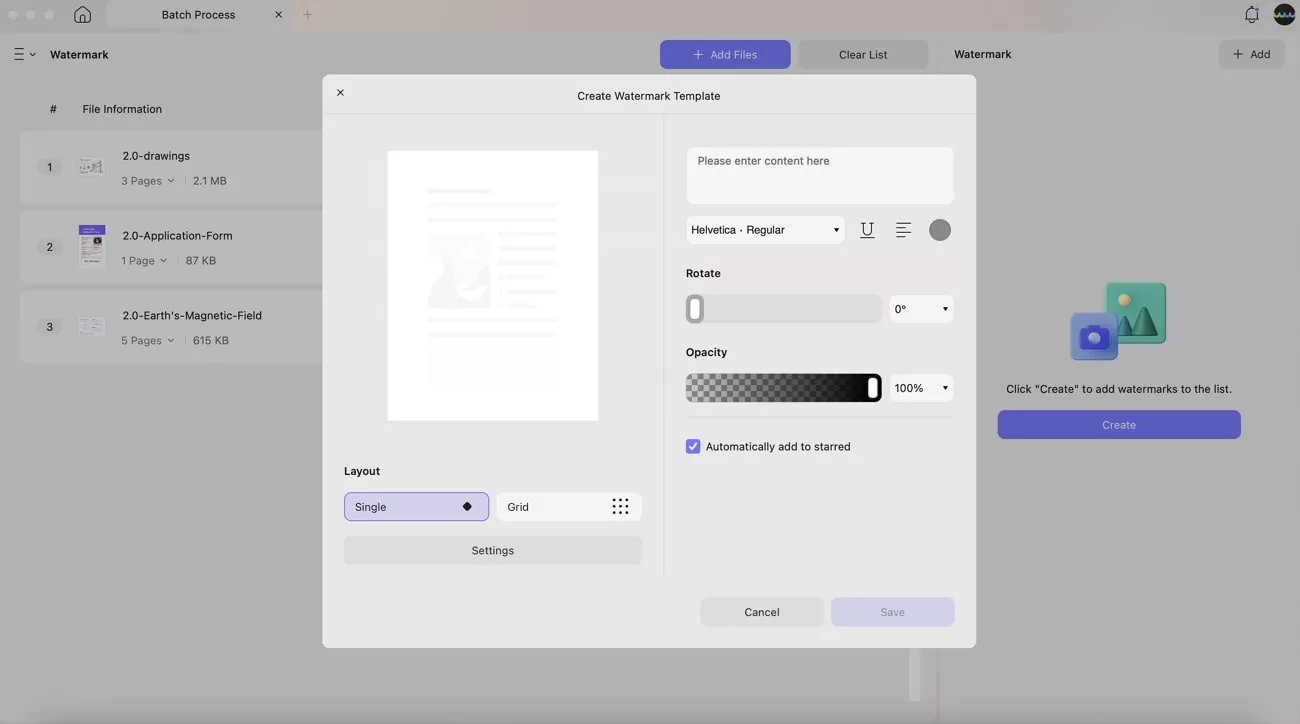Expand page dropdown for 2.0-Application-Form
The image size is (1300, 724).
pos(144,261)
